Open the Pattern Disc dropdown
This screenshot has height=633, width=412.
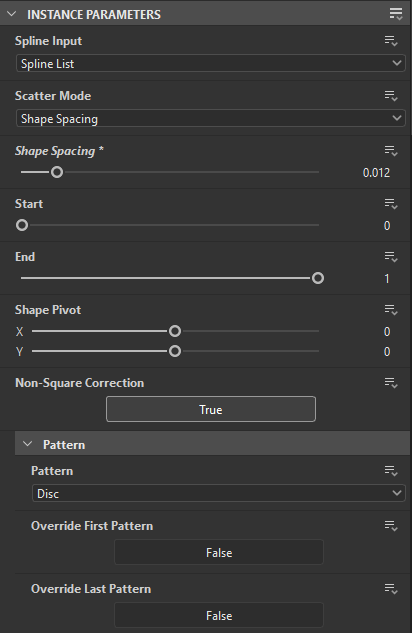pyautogui.click(x=219, y=493)
